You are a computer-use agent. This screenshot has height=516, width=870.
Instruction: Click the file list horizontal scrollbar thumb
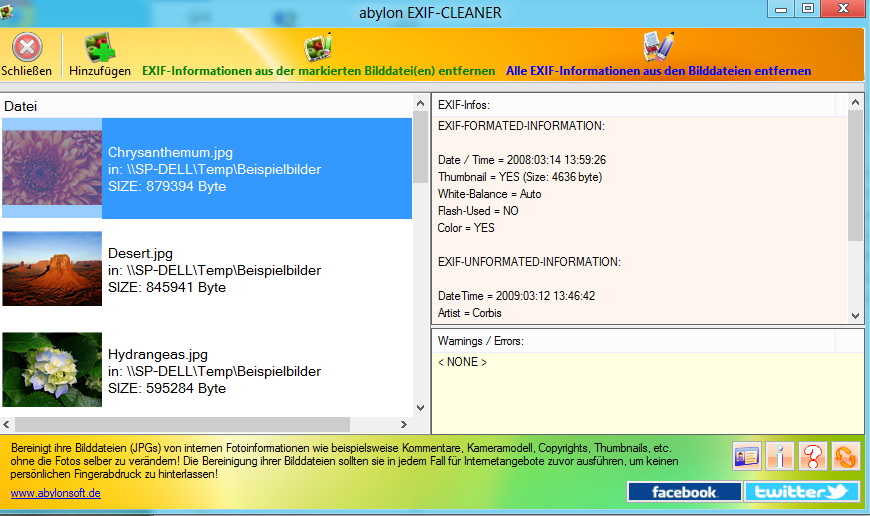(x=183, y=424)
